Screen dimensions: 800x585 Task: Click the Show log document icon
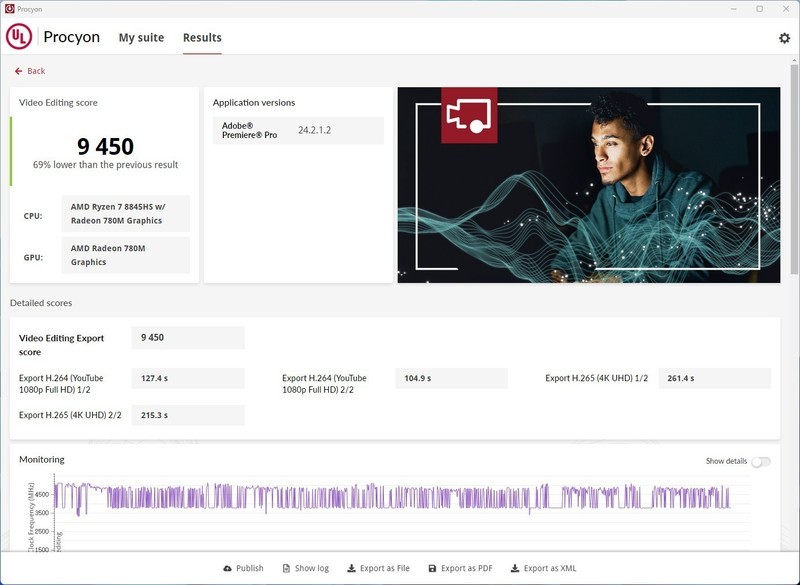point(287,568)
